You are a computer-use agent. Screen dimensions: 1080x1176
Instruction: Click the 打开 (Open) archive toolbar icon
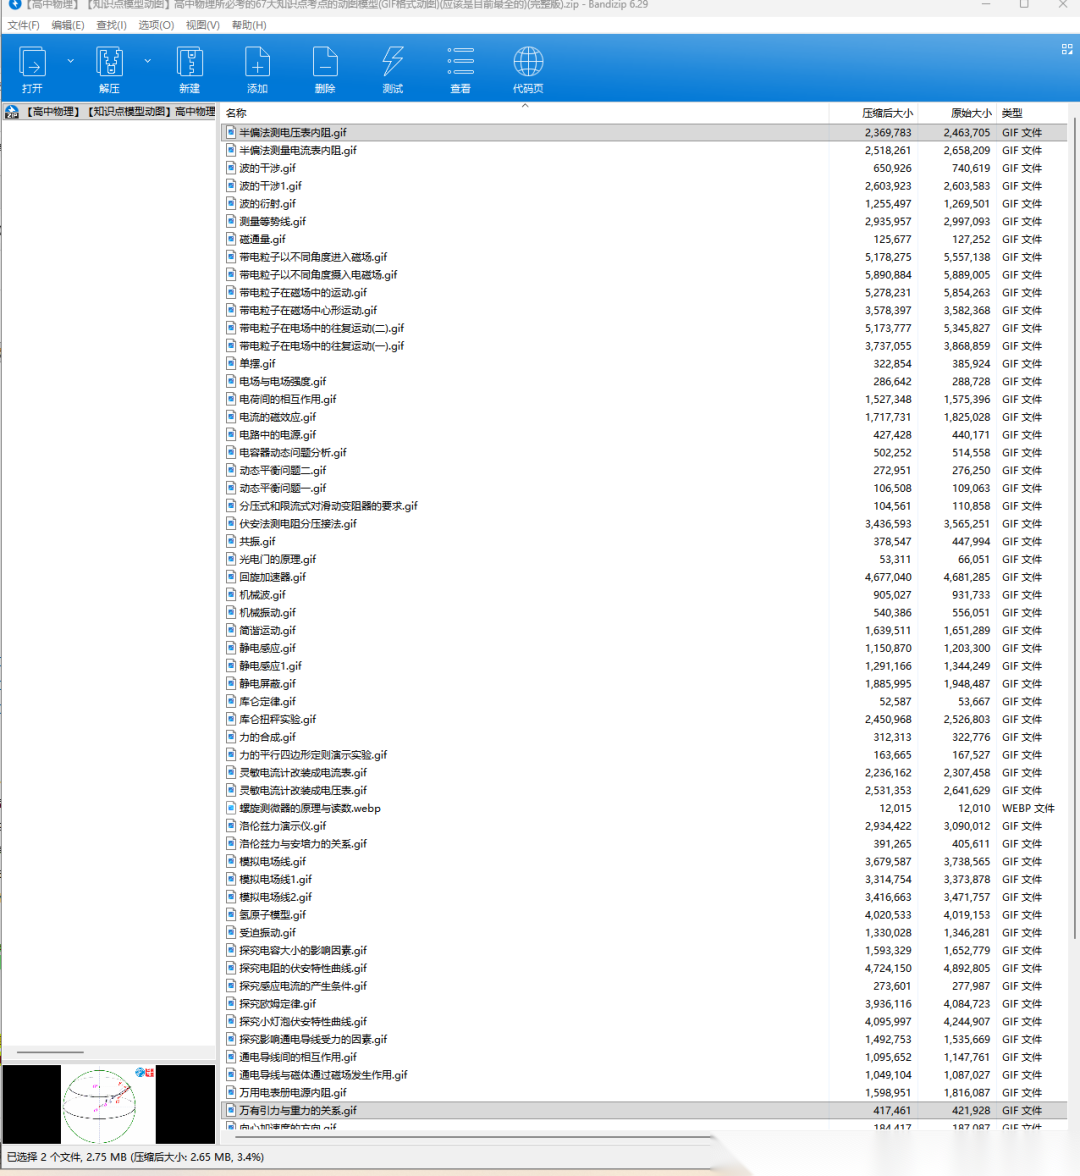32,68
